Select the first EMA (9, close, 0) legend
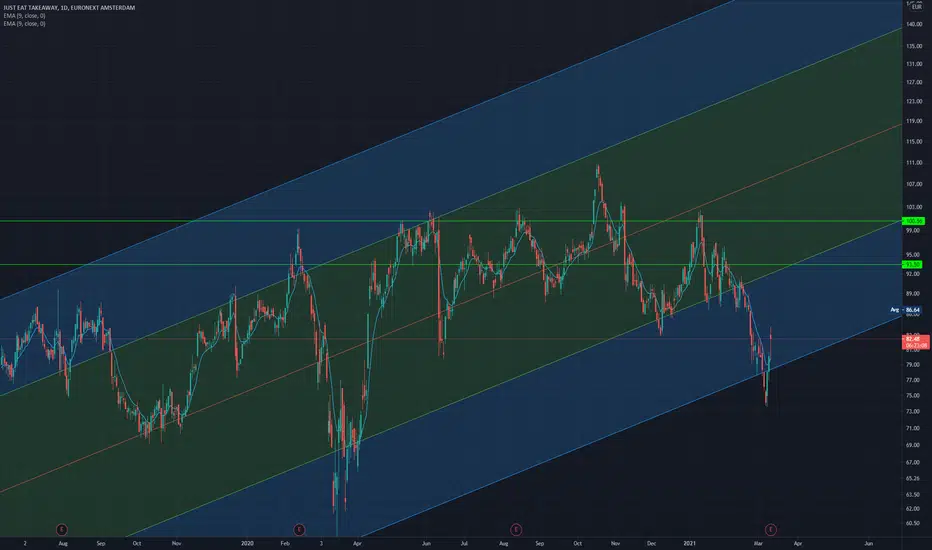 point(24,16)
